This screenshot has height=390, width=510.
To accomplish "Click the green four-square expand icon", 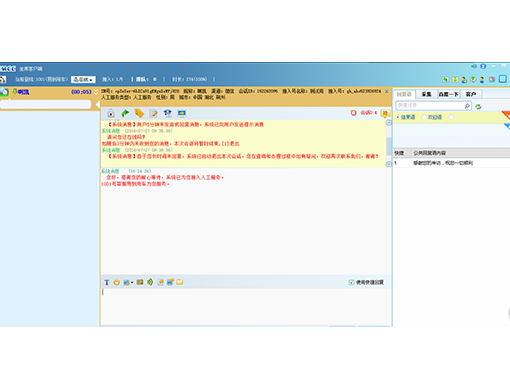I will click(455, 80).
